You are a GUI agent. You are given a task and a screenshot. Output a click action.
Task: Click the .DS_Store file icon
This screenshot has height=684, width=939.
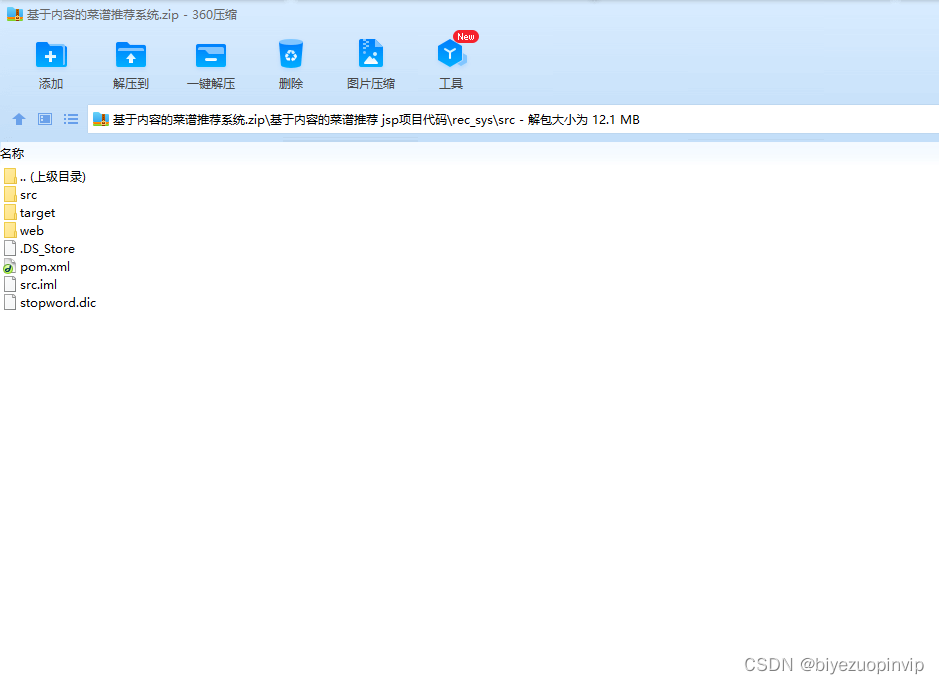coord(10,249)
